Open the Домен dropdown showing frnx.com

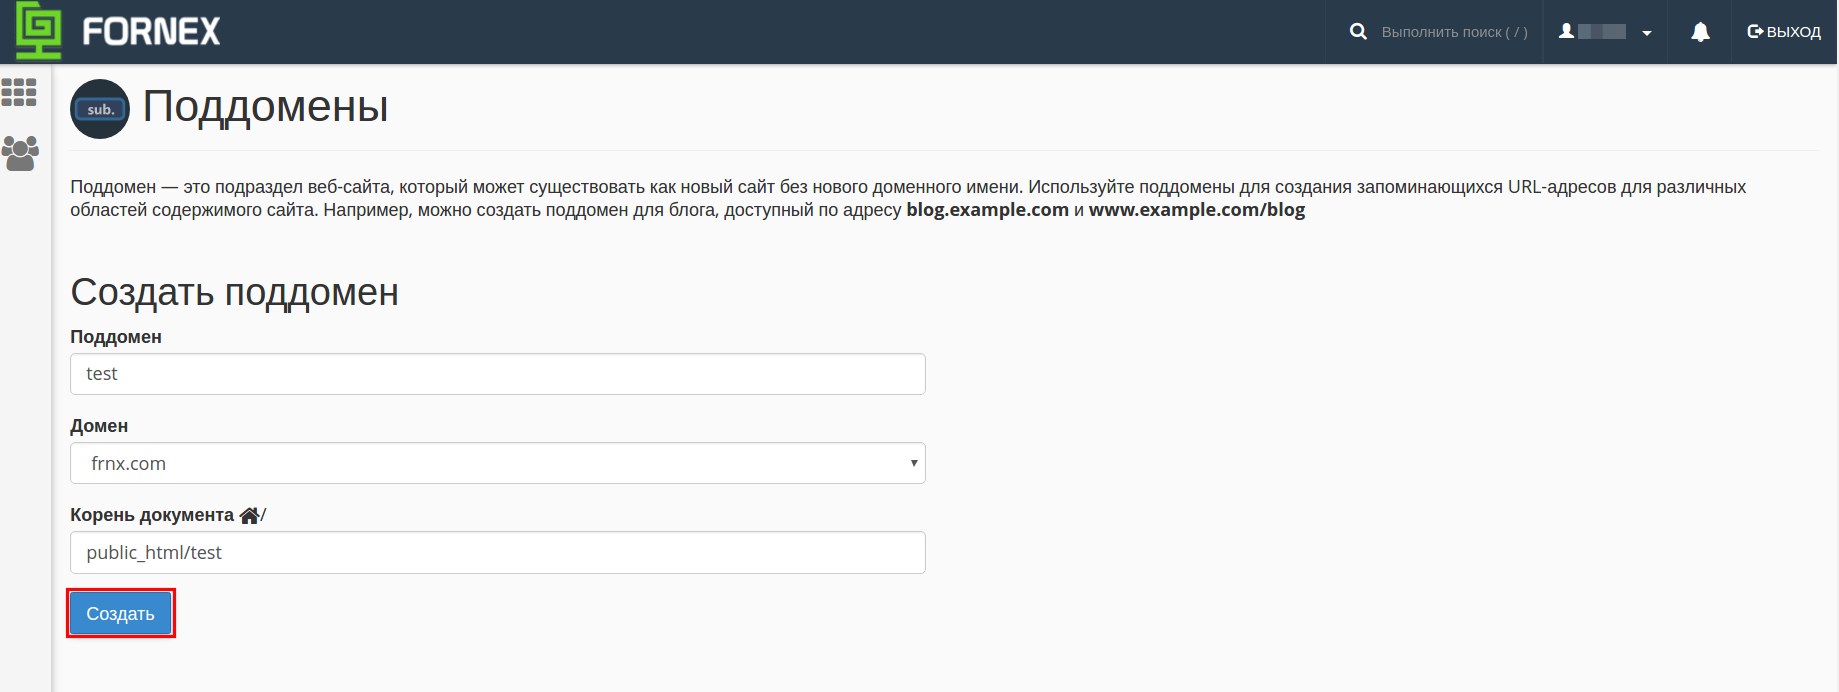pos(498,463)
